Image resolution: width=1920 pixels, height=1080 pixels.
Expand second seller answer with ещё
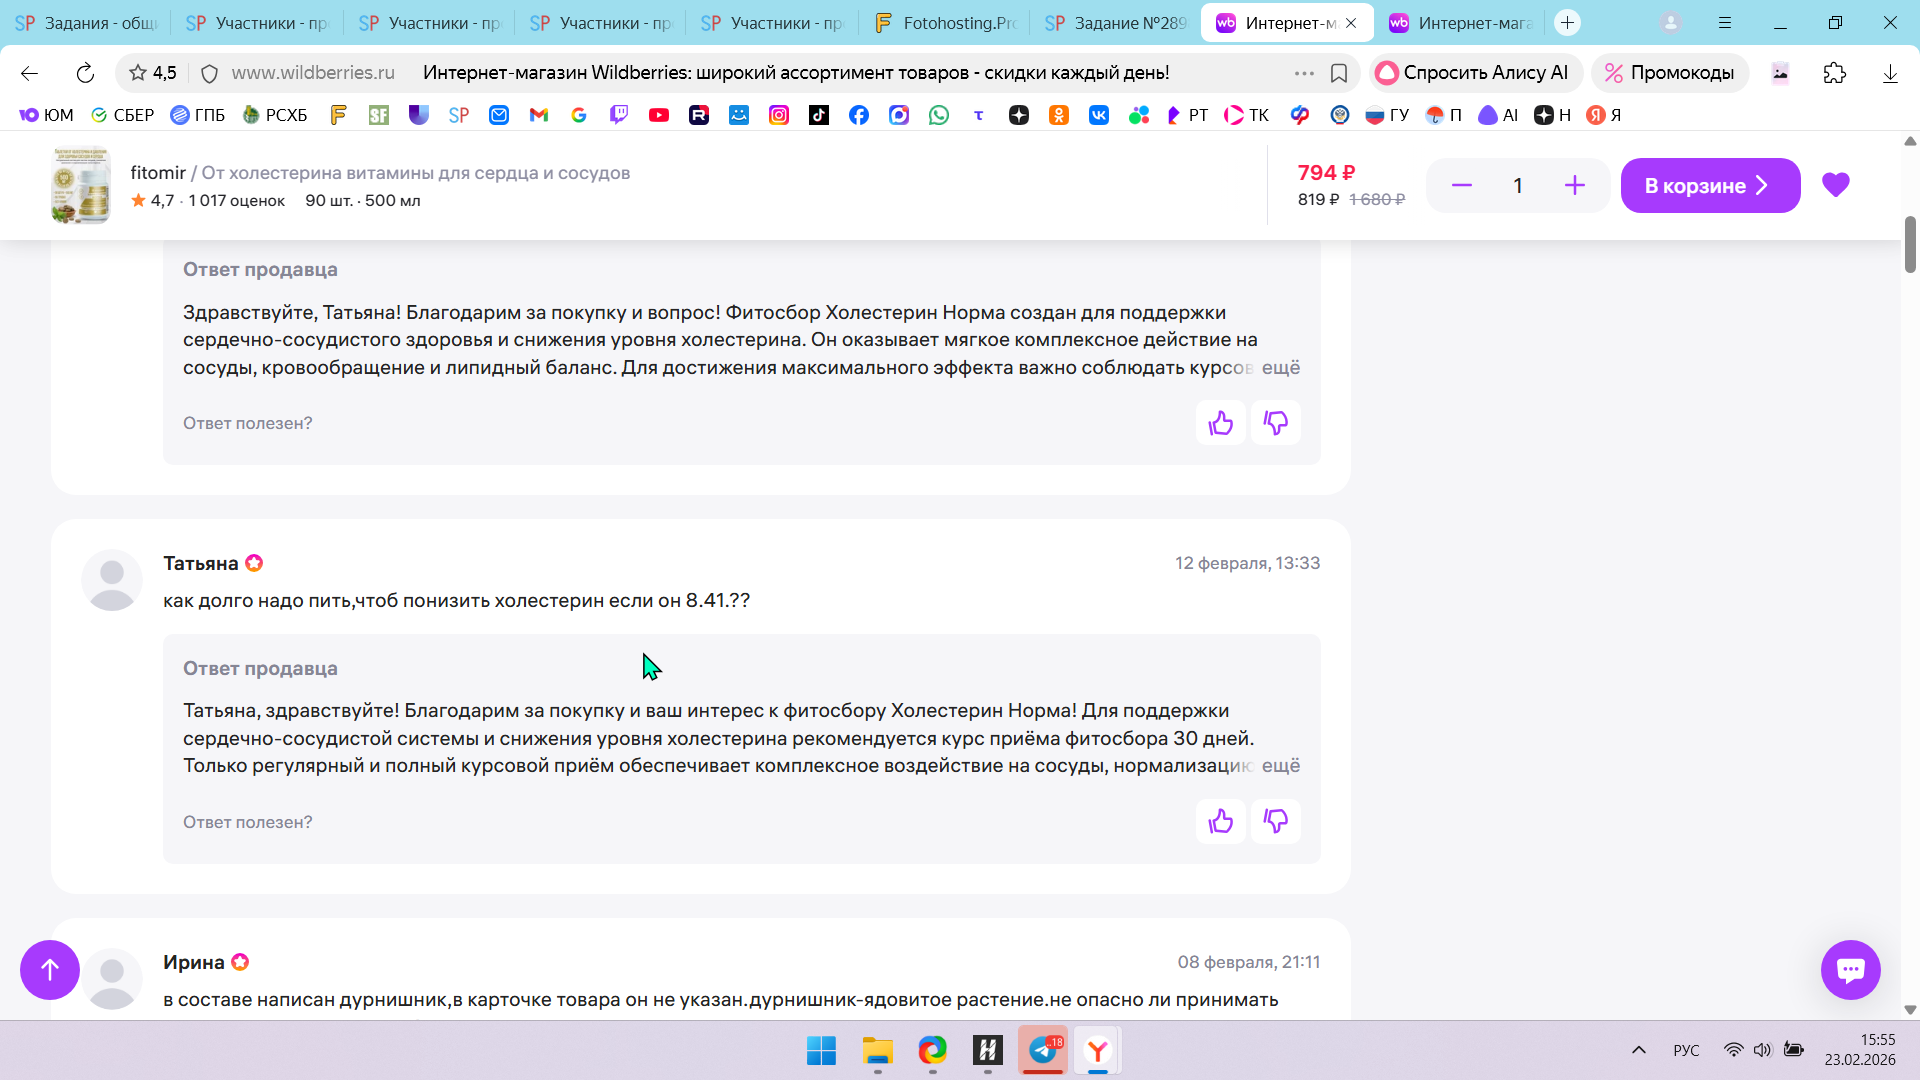pos(1280,766)
